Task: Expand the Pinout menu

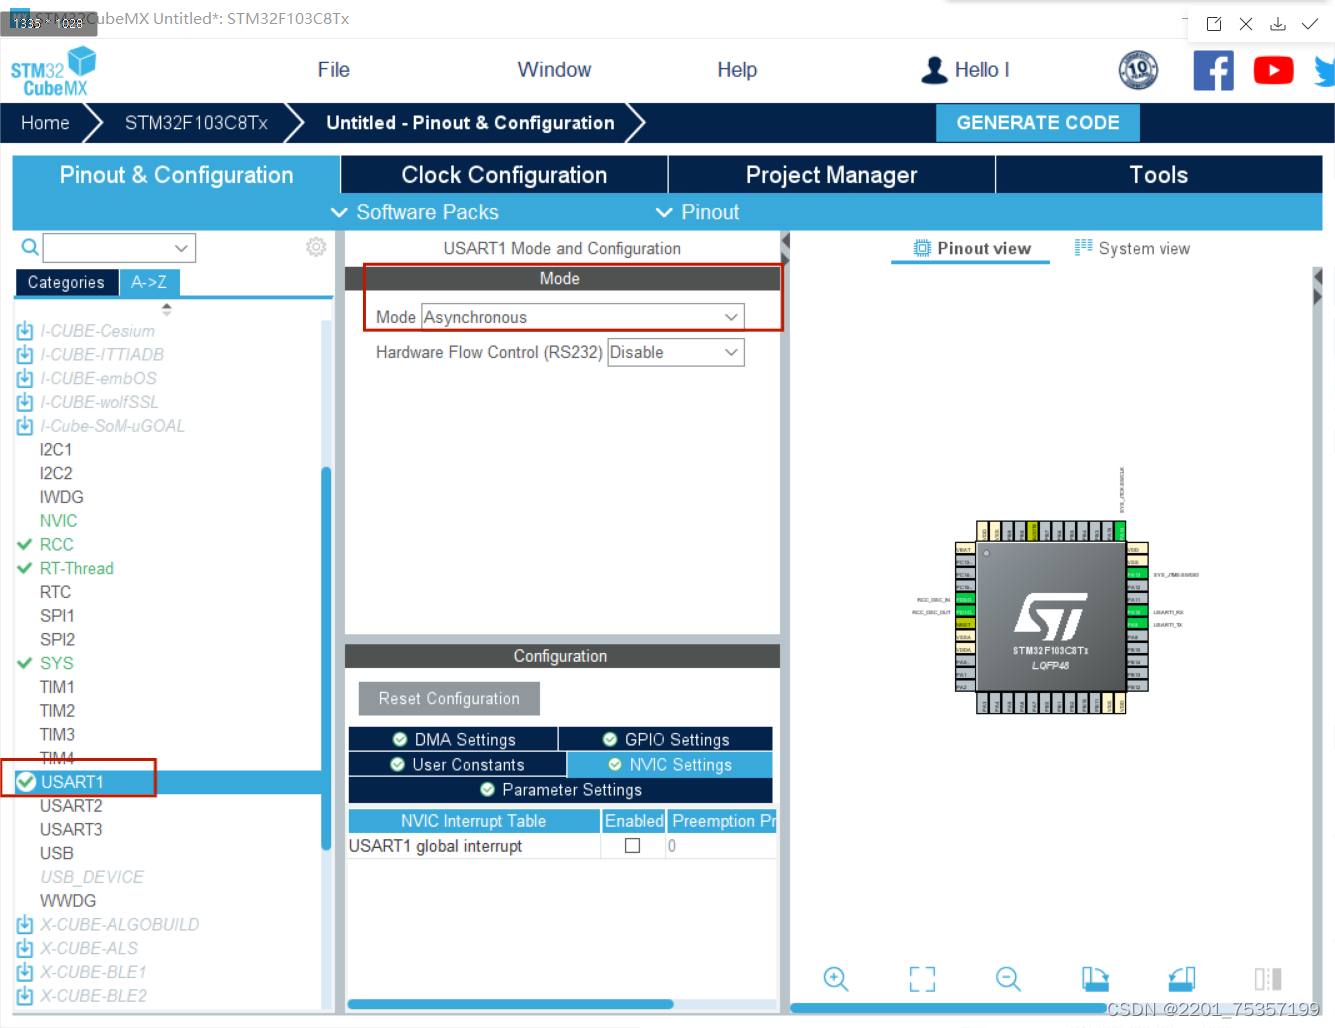Action: 697,212
